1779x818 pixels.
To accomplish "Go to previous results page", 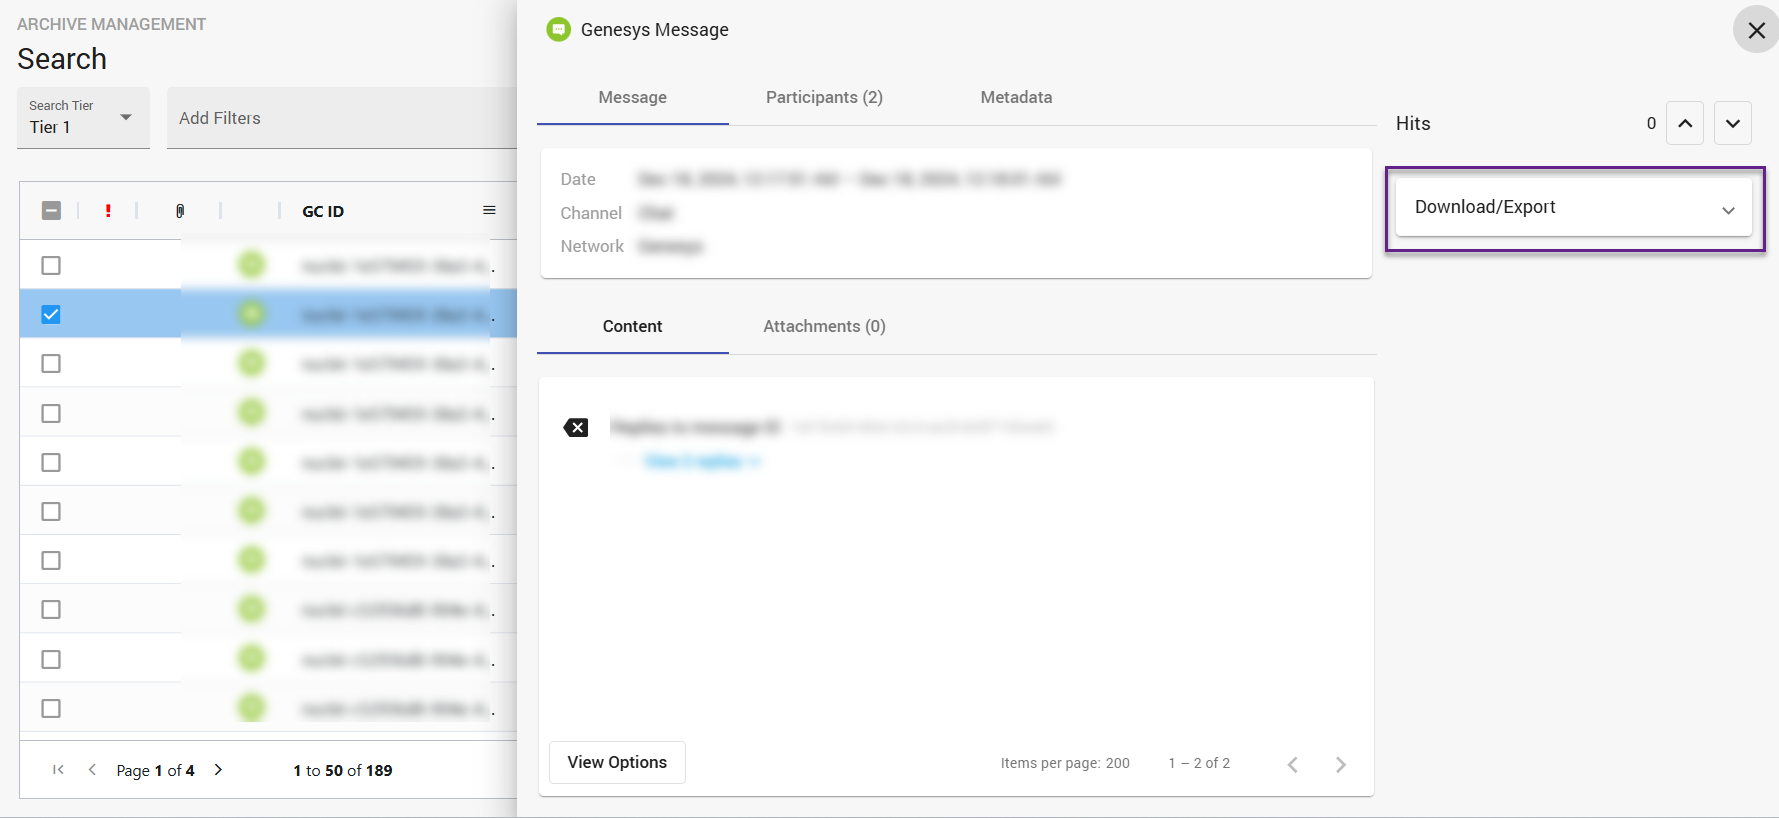I will [92, 769].
